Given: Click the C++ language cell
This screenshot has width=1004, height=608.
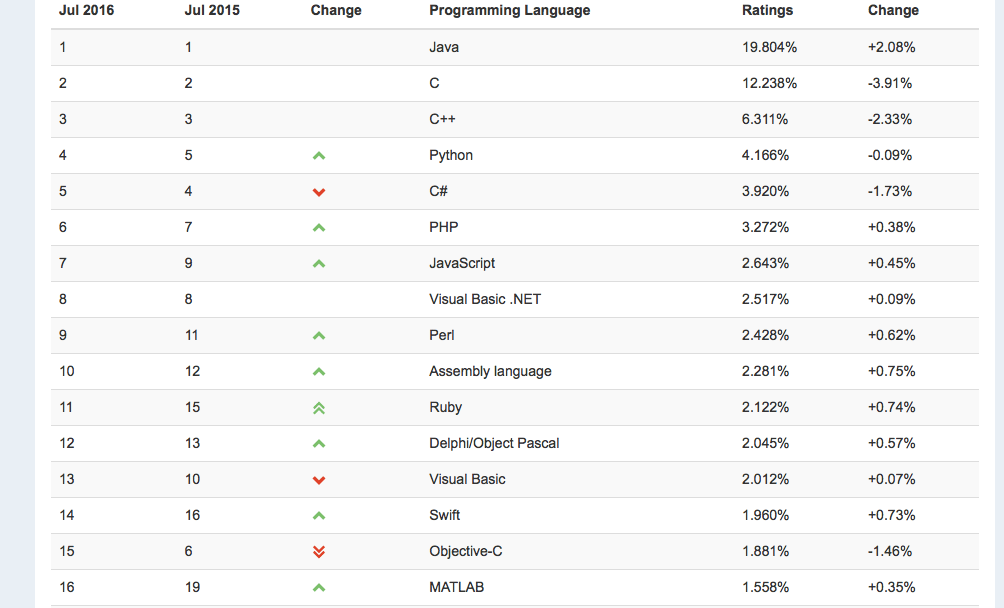Looking at the screenshot, I should click(442, 119).
